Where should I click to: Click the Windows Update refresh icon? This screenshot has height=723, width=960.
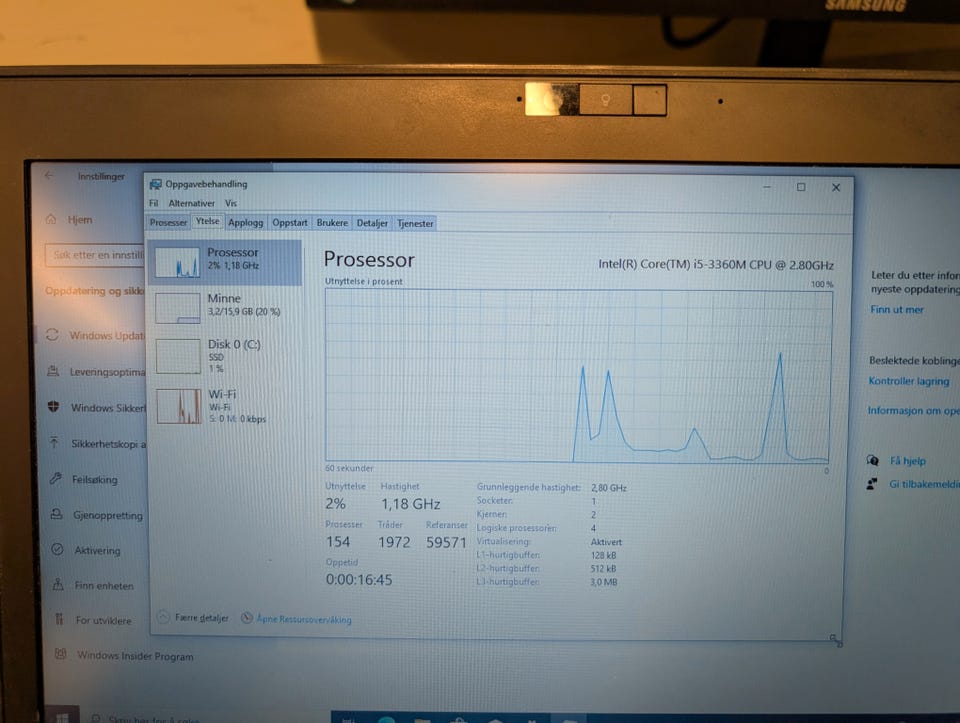tap(53, 334)
